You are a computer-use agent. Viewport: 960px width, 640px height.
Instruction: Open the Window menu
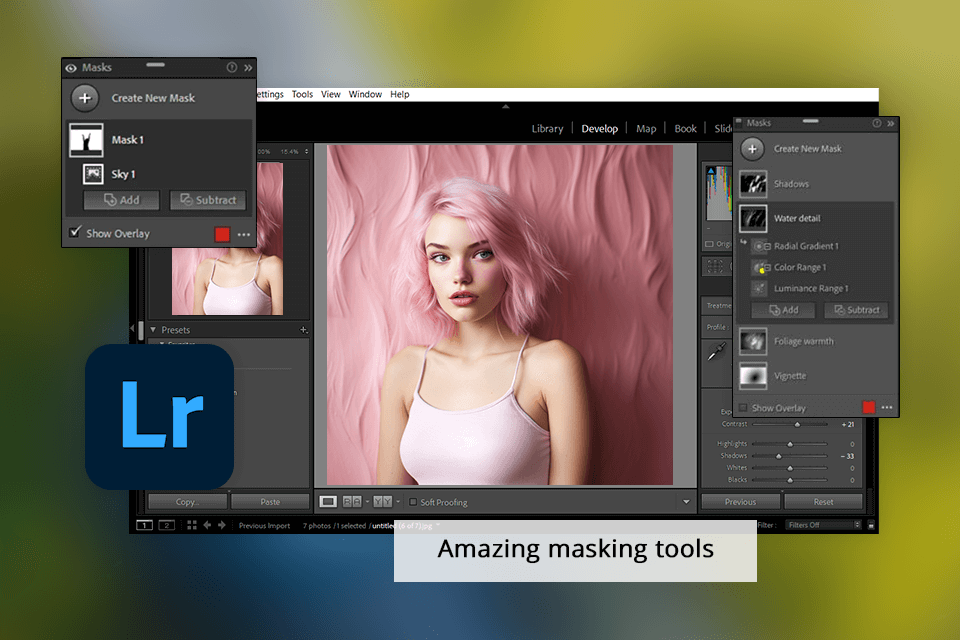[x=365, y=94]
